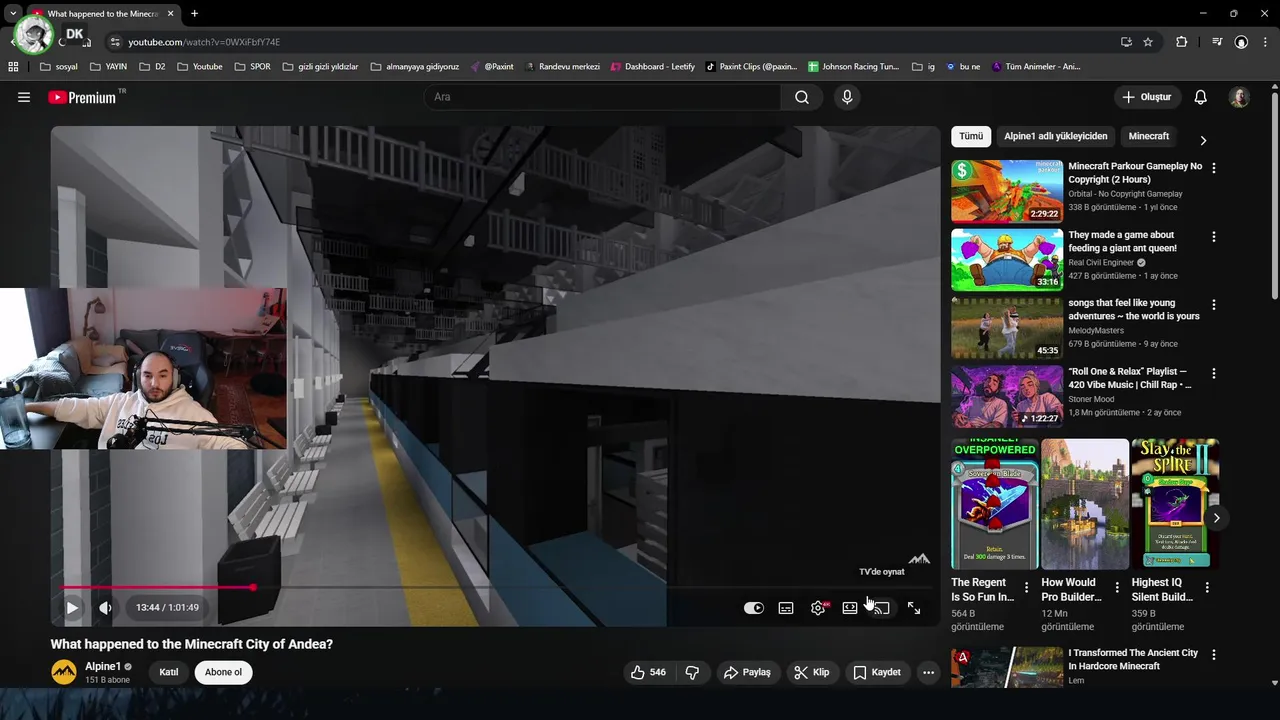Enter full screen mode
This screenshot has height=720, width=1280.
914,608
